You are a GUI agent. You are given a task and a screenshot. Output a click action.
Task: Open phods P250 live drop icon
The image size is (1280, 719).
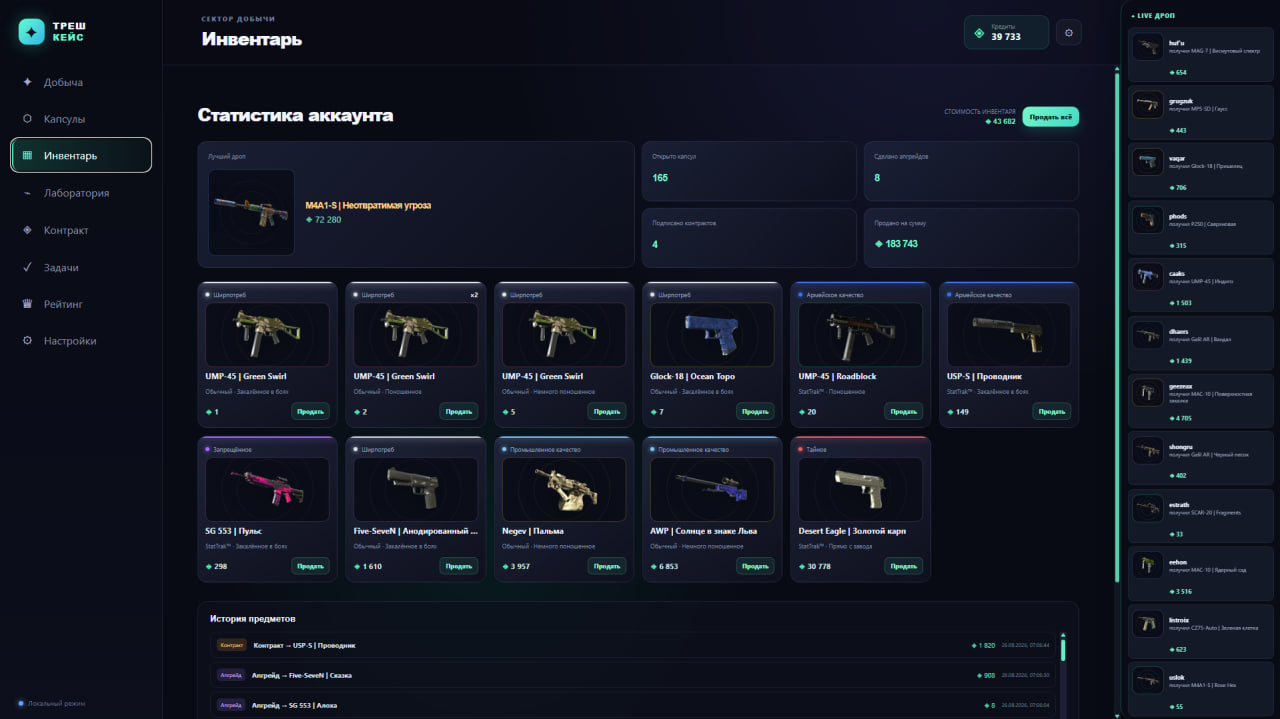(1147, 220)
